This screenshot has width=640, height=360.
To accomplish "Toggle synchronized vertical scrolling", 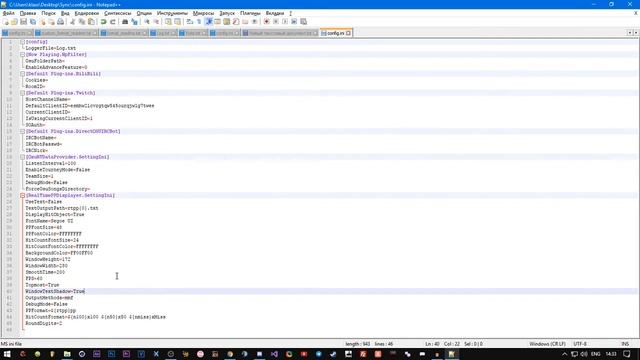I will [x=168, y=22].
